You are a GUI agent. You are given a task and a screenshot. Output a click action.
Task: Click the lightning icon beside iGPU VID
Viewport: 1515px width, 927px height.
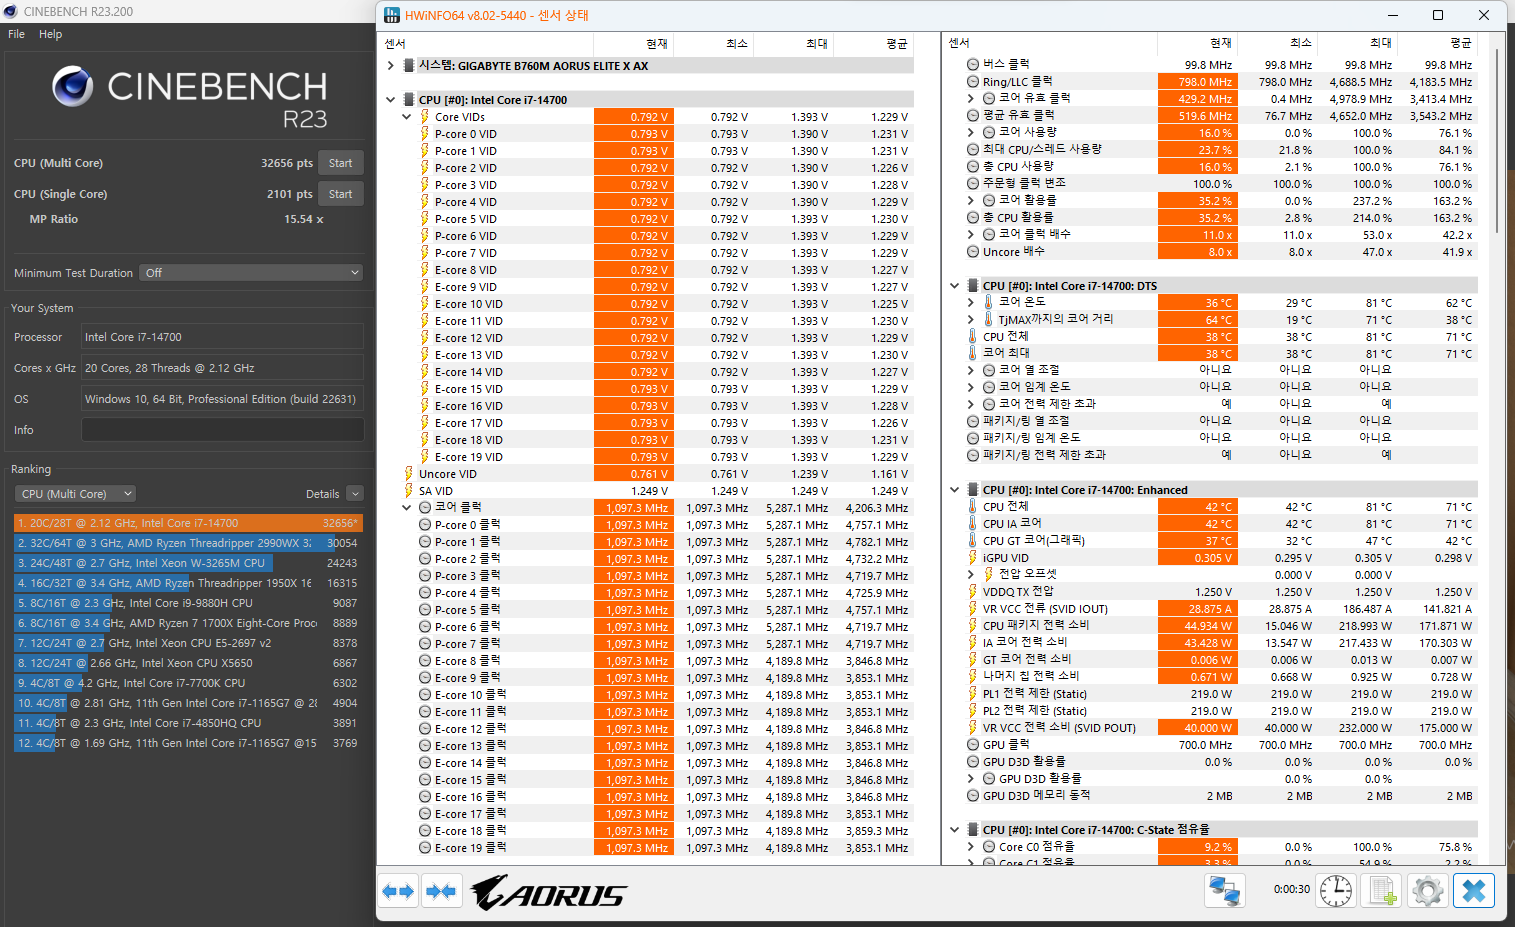click(x=973, y=558)
